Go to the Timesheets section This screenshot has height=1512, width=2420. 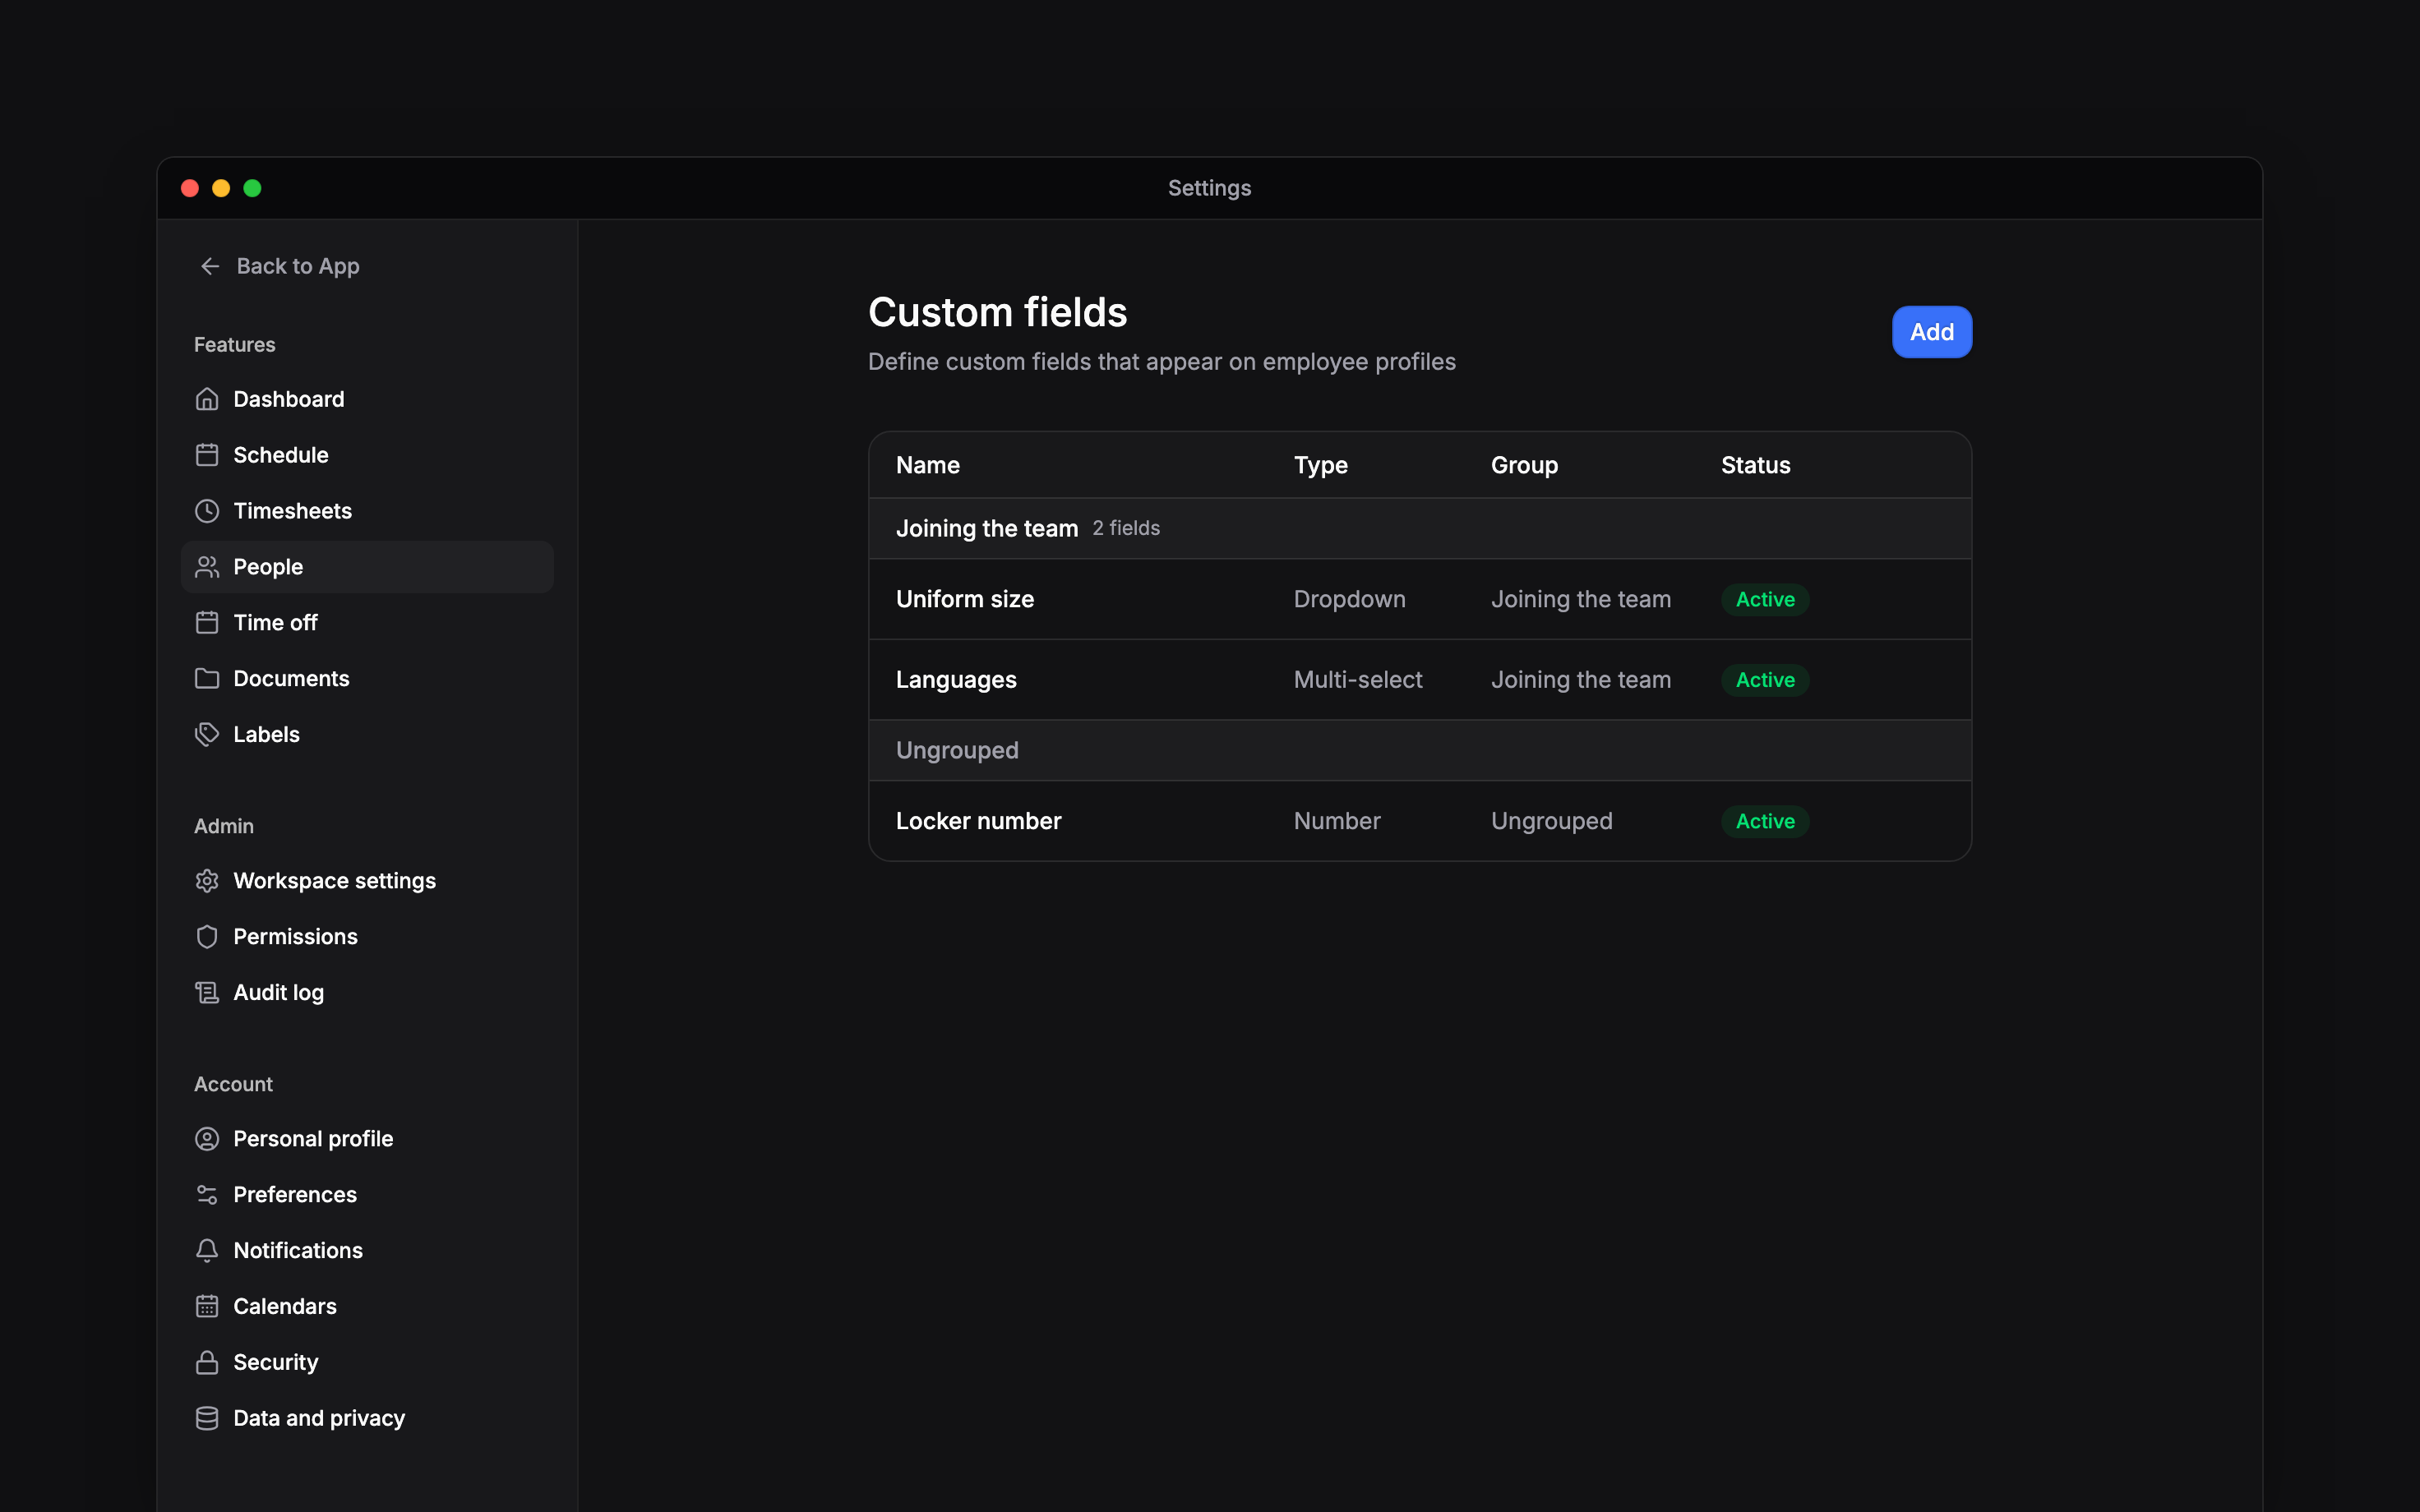pyautogui.click(x=367, y=511)
